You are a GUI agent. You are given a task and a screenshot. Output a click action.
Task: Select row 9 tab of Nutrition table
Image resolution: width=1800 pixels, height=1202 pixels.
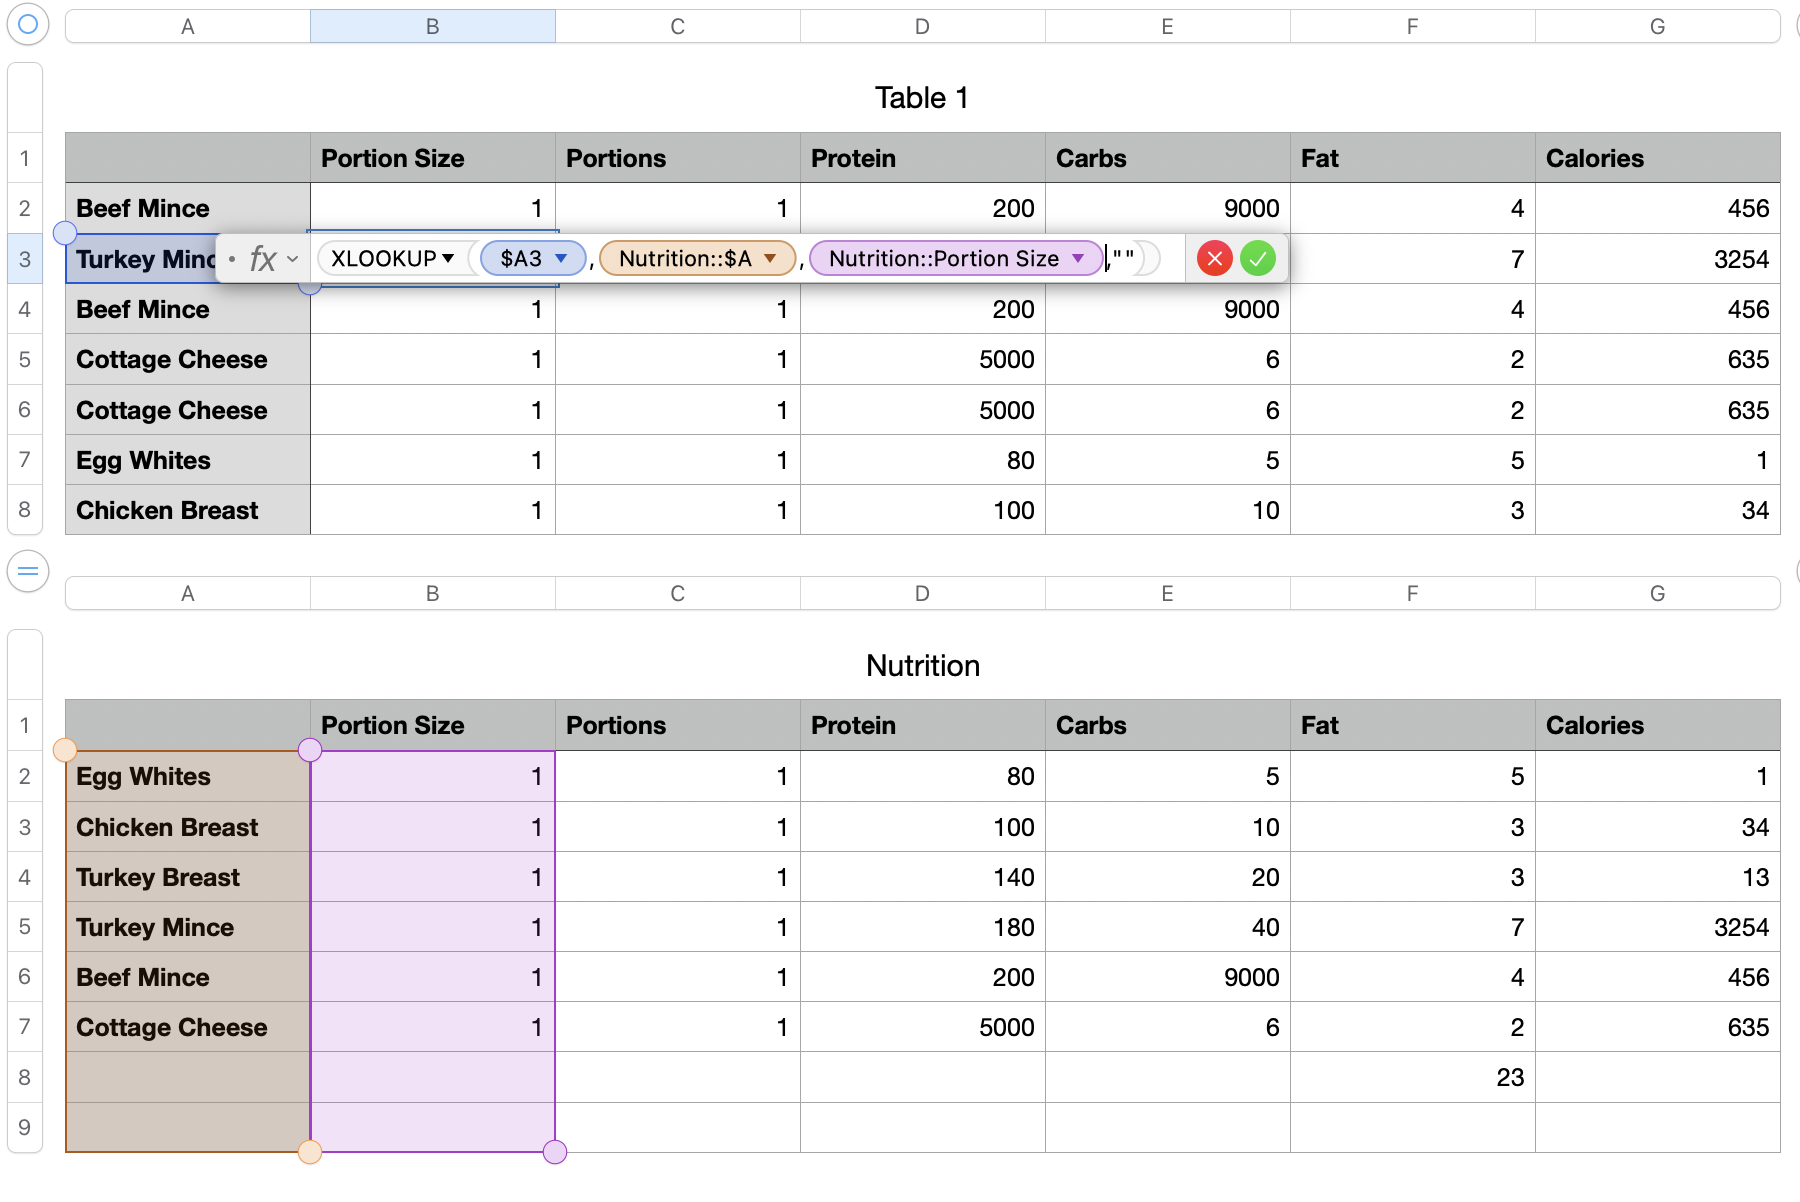click(25, 1127)
